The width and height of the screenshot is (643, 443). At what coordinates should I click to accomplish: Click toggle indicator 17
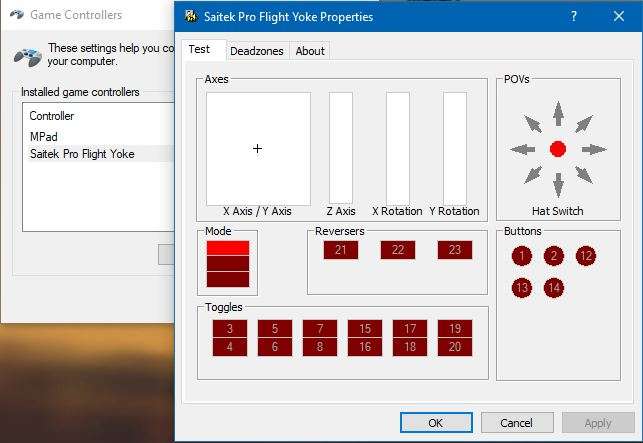pyautogui.click(x=410, y=329)
